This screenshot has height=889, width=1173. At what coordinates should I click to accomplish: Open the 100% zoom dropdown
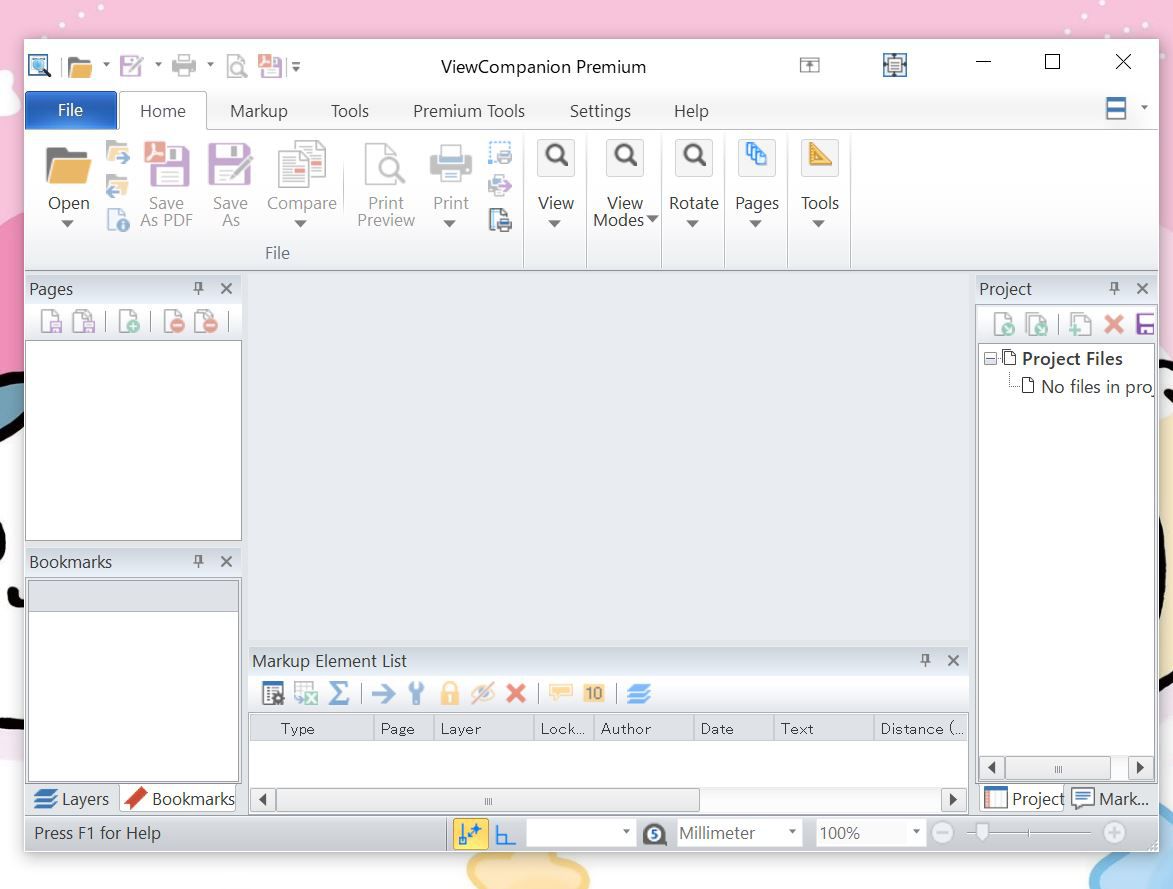tap(916, 832)
